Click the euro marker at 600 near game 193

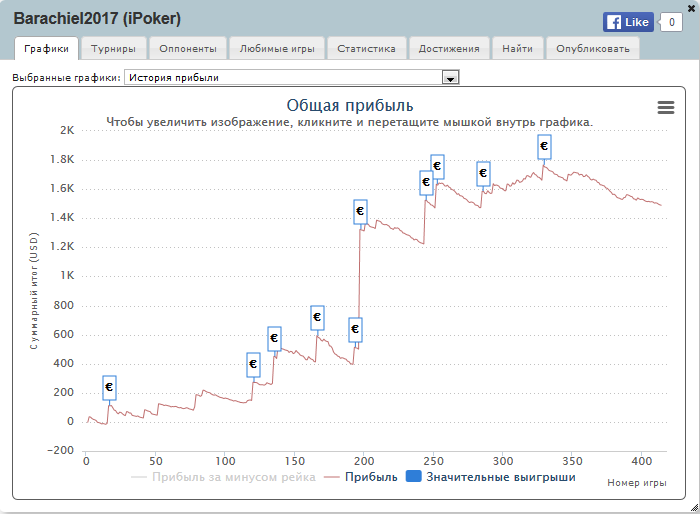[x=355, y=330]
